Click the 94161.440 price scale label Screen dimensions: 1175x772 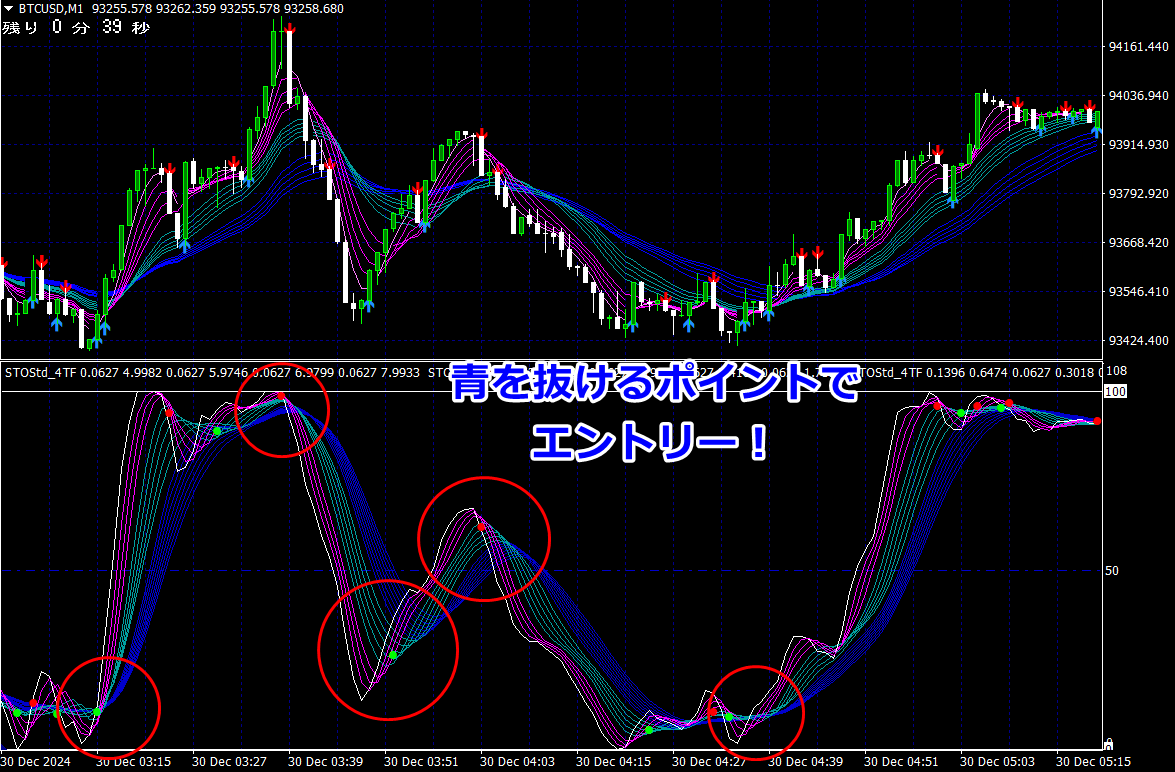1138,46
